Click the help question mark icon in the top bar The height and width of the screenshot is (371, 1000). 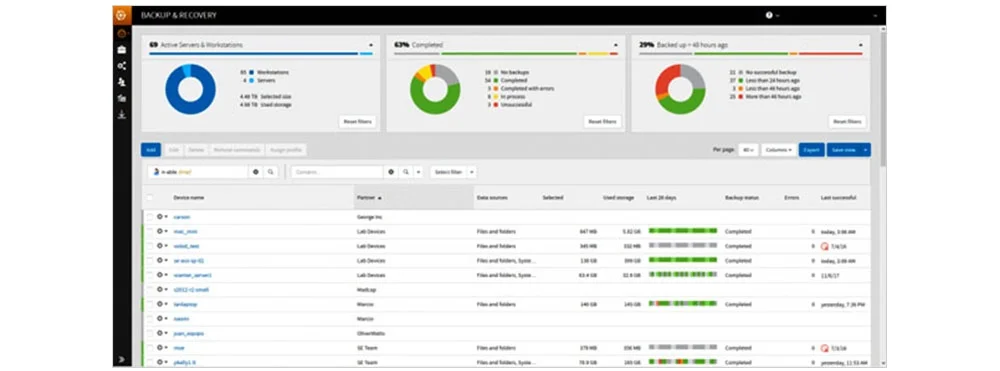[769, 15]
